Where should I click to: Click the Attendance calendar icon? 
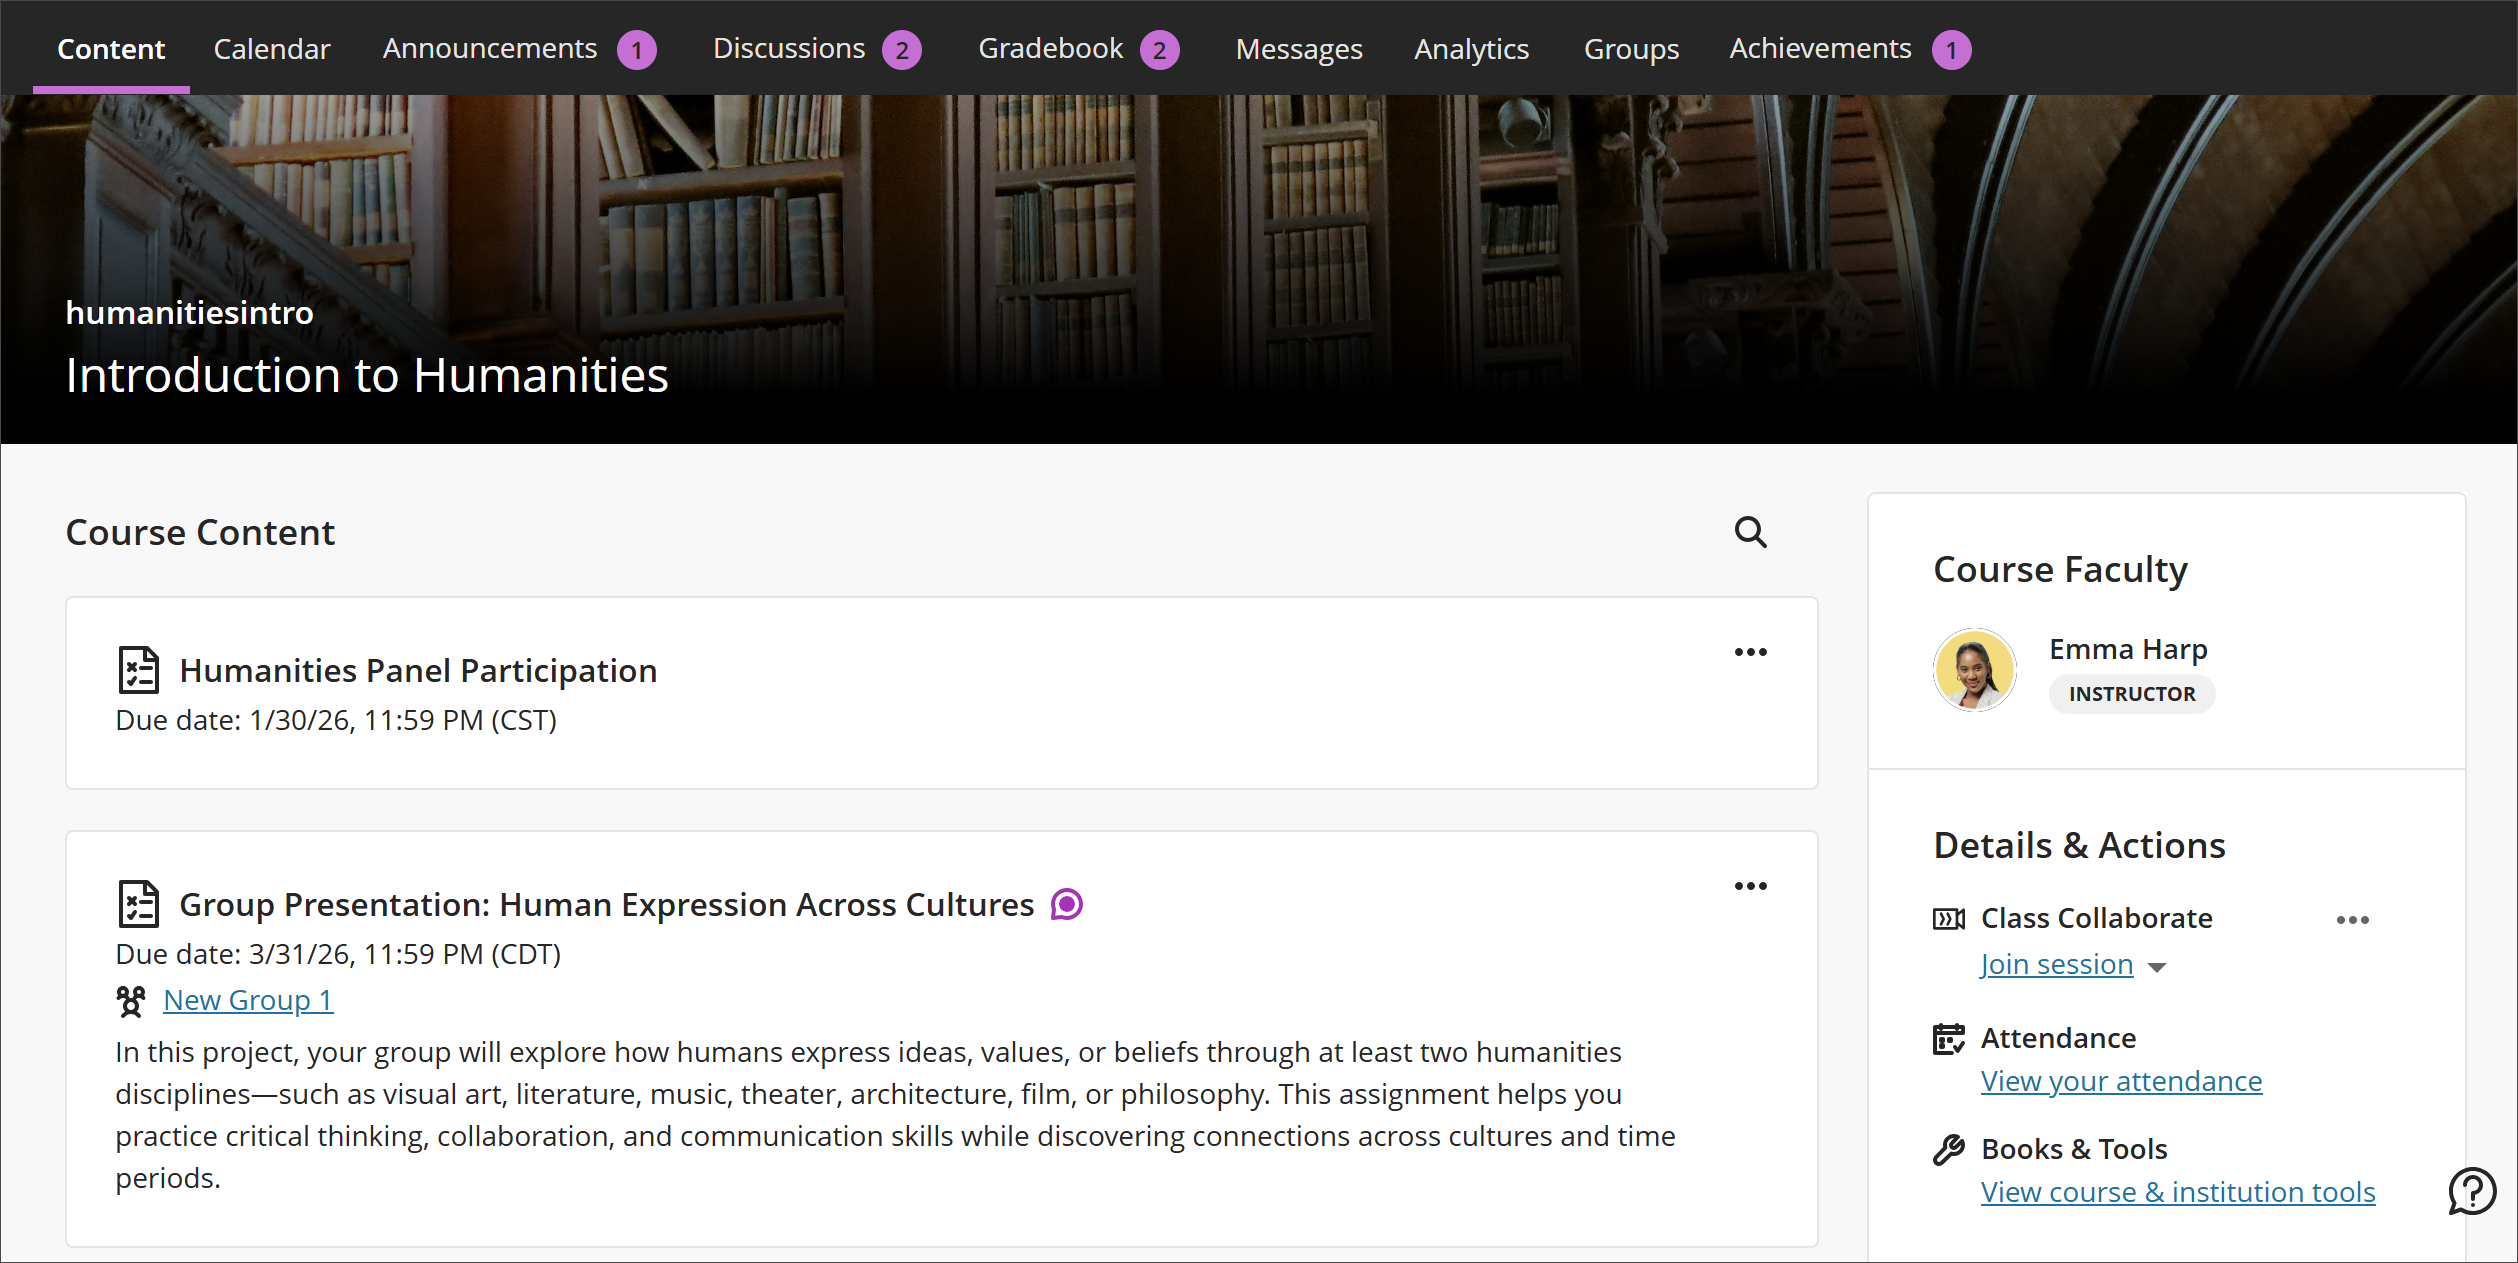tap(1948, 1038)
